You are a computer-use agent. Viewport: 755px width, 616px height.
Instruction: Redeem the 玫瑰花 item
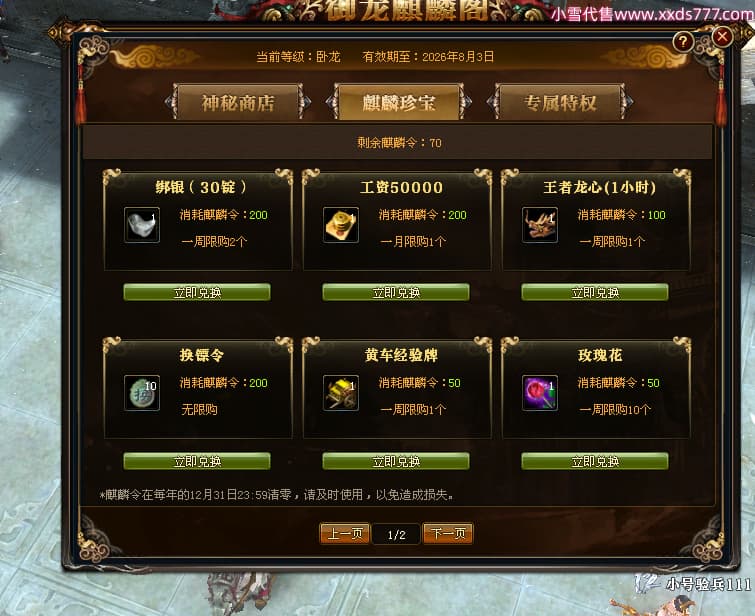click(595, 461)
